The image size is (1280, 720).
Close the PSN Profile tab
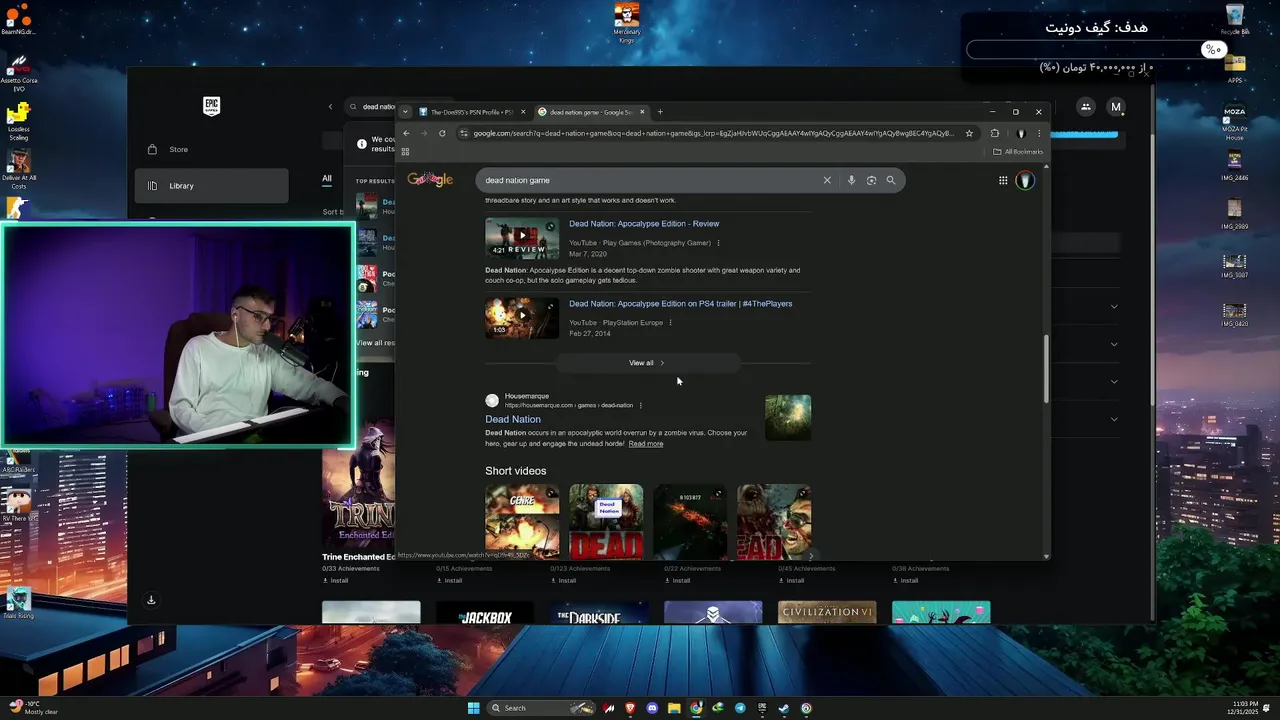point(522,112)
